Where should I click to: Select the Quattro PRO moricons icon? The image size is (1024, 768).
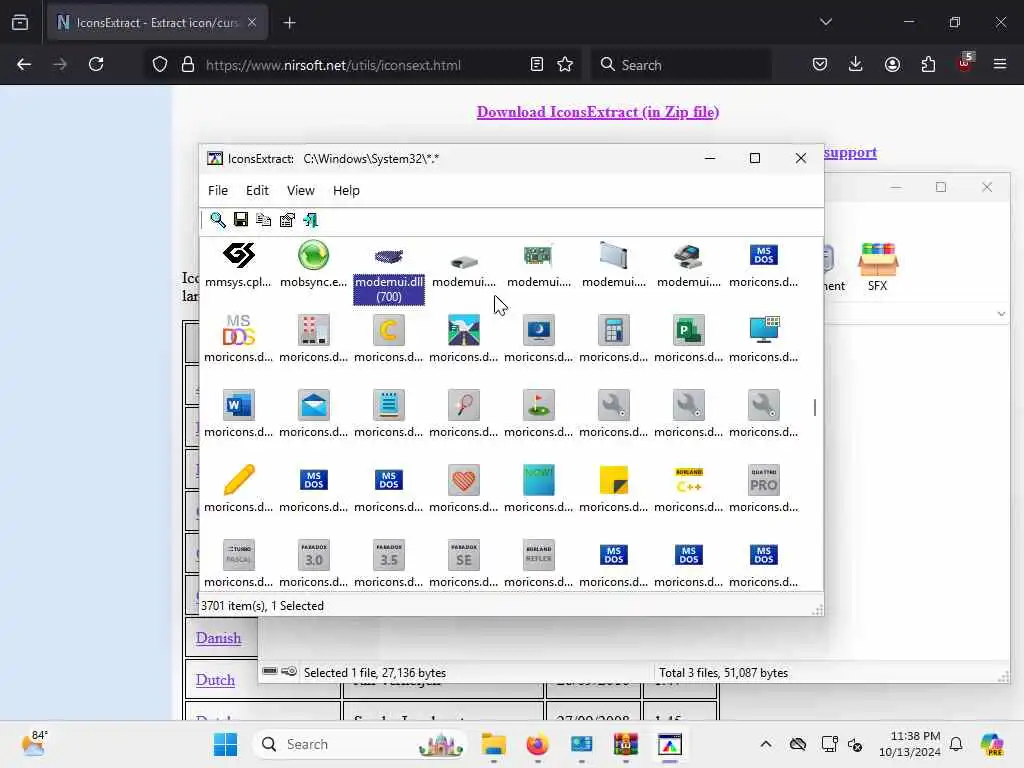click(x=763, y=488)
